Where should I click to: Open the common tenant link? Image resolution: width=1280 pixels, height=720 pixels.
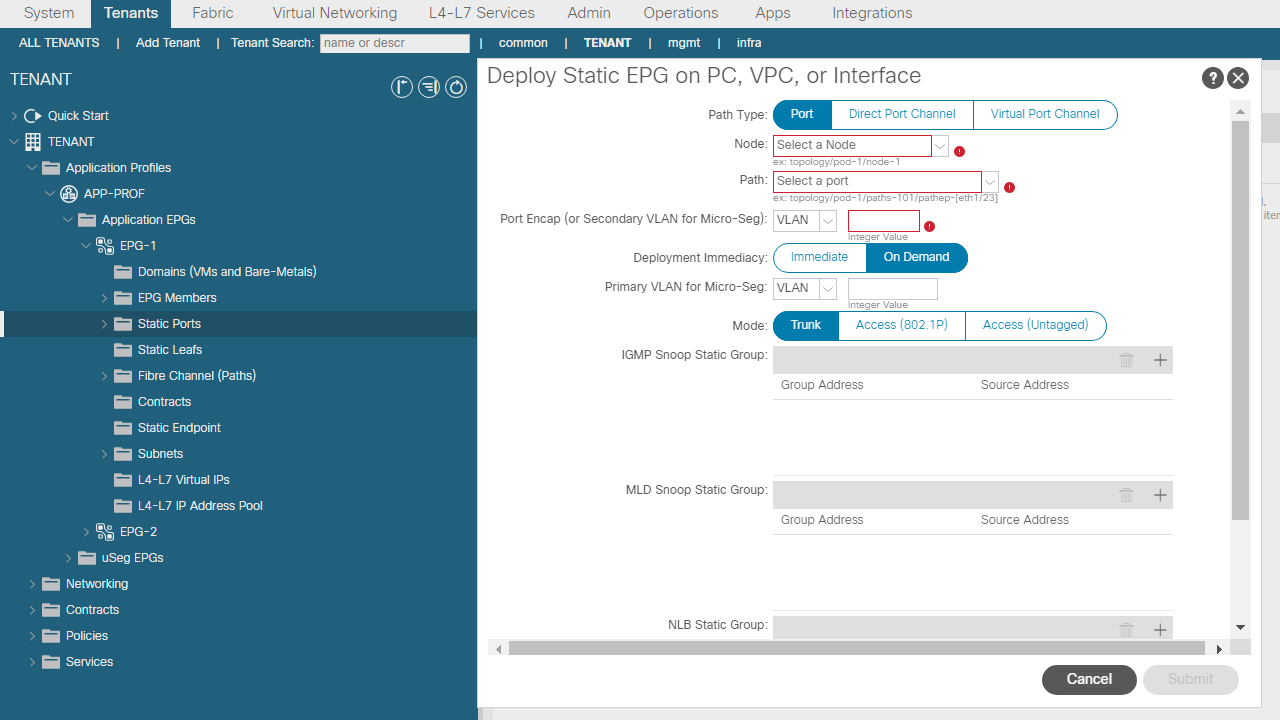click(x=523, y=43)
